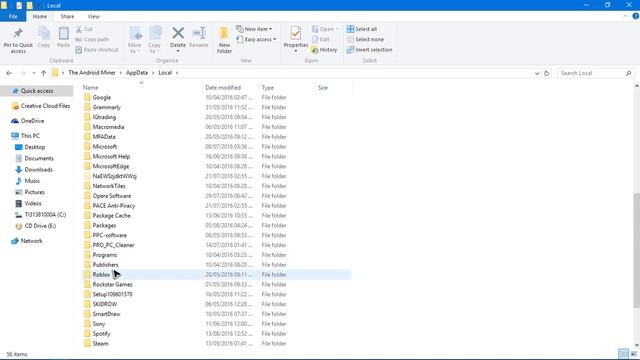Screen dimensions: 640x360
Task: Open Pictures in the sidebar
Action: point(30,192)
